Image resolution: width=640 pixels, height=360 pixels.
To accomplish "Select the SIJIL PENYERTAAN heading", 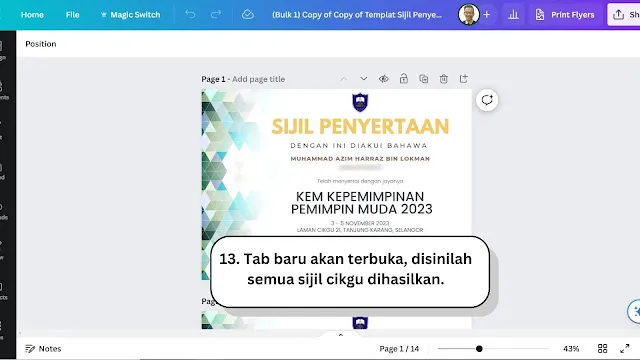I will point(360,127).
